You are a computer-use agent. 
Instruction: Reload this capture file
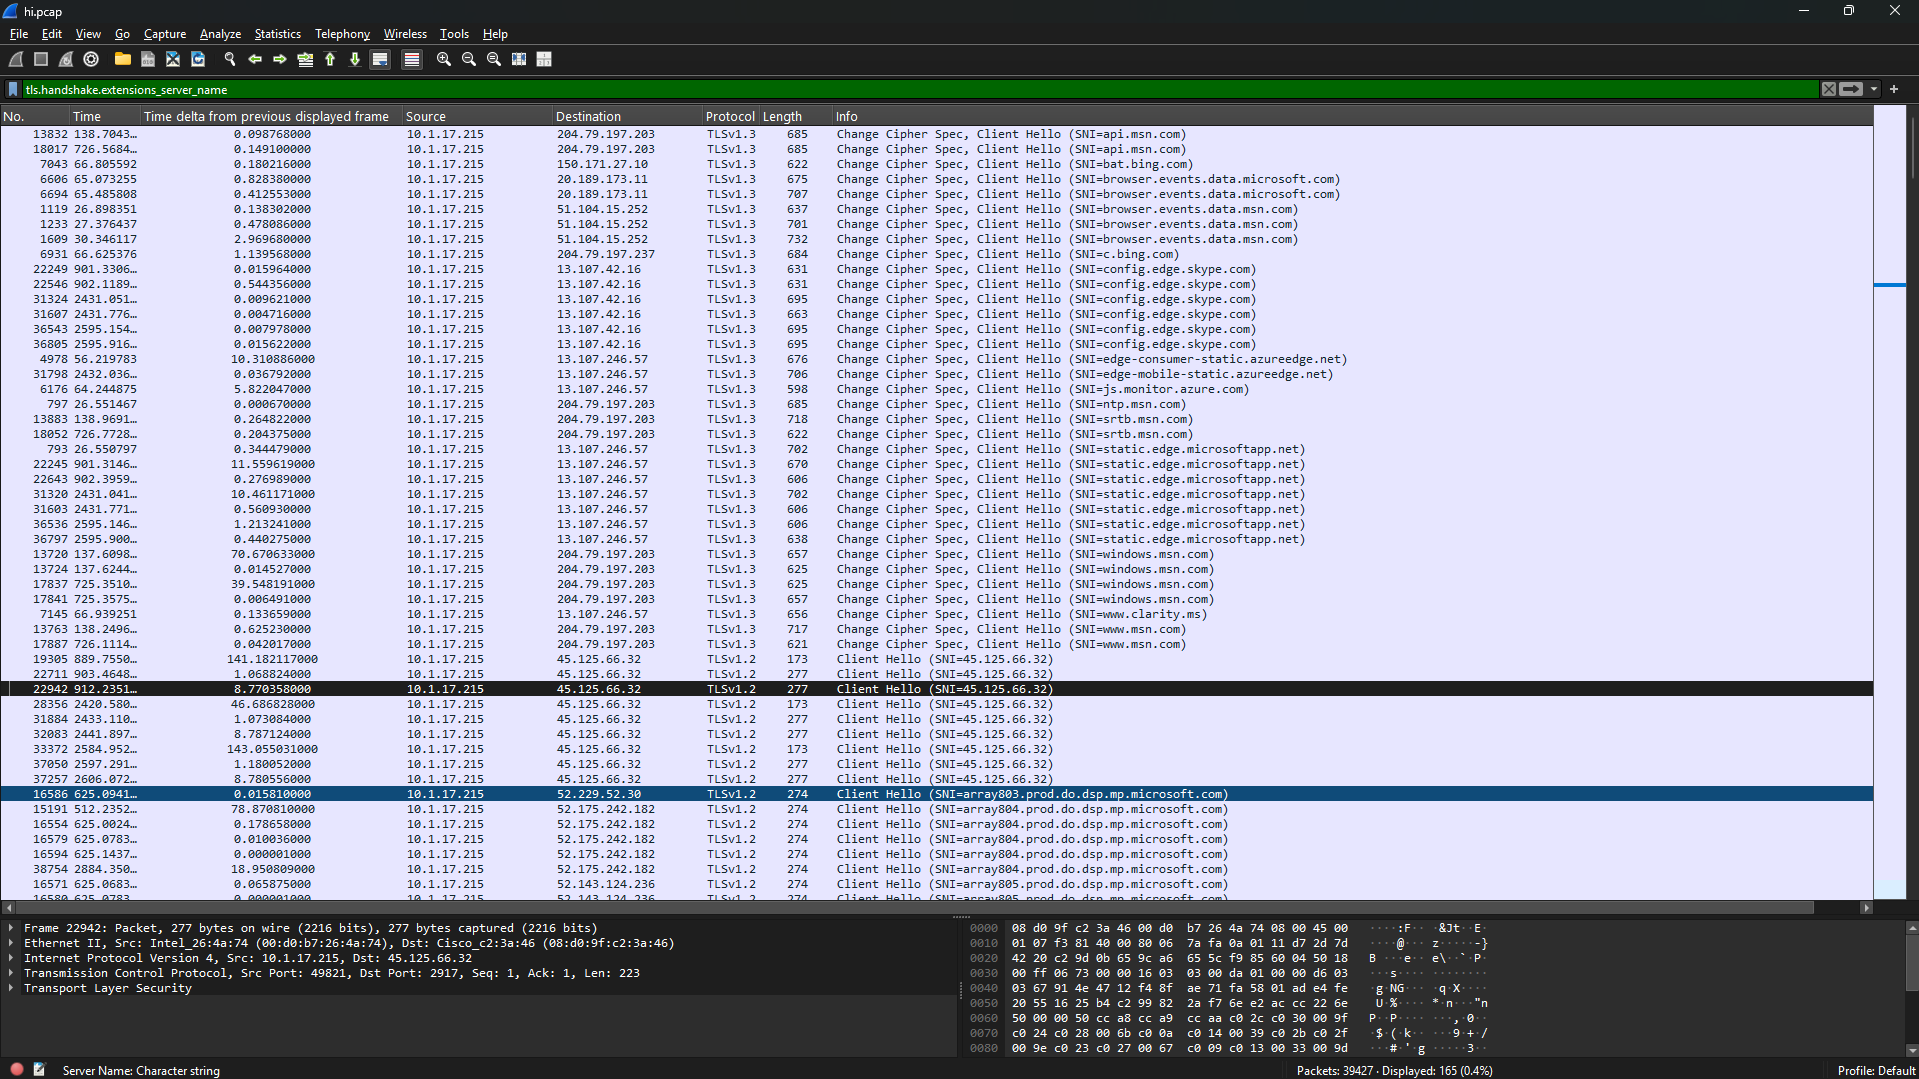pyautogui.click(x=198, y=60)
